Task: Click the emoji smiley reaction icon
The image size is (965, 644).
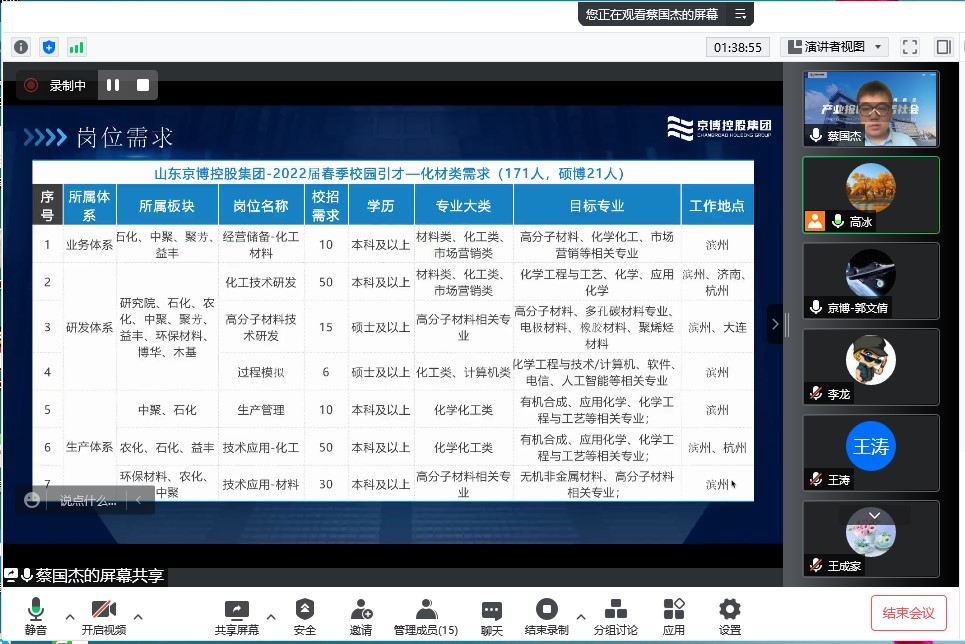Action: tap(32, 500)
